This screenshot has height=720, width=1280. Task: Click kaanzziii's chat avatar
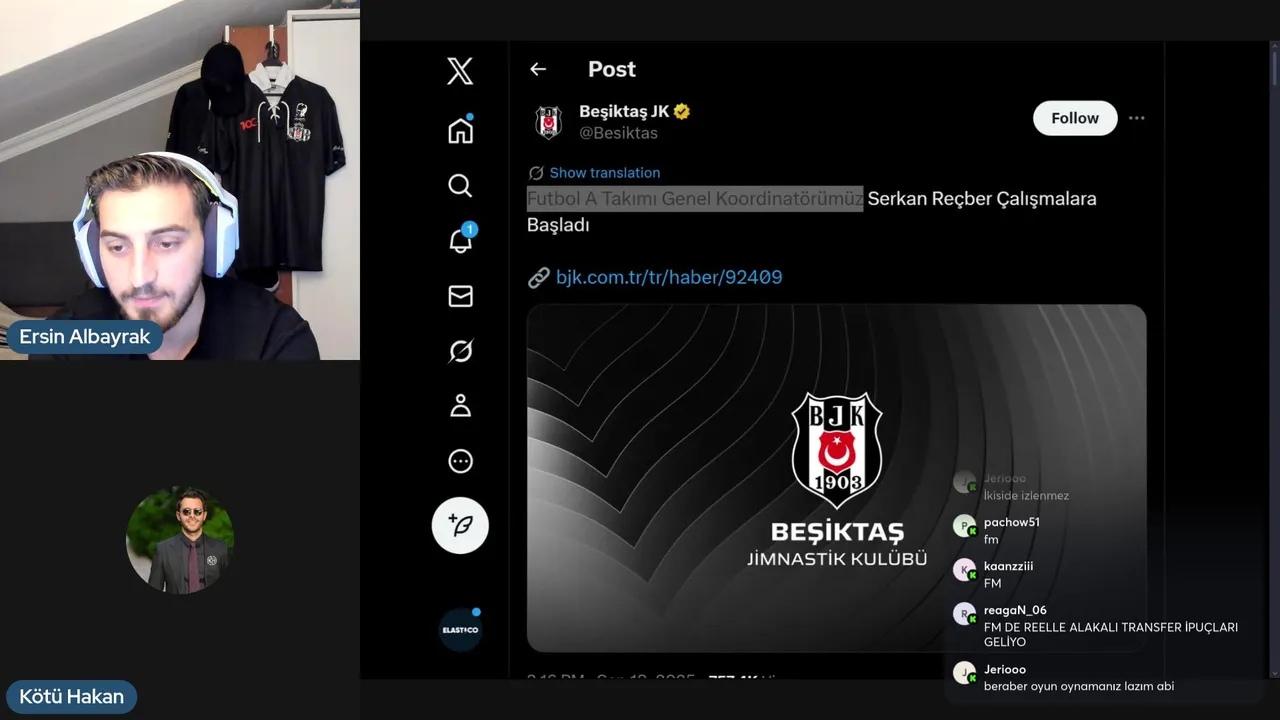pyautogui.click(x=964, y=570)
